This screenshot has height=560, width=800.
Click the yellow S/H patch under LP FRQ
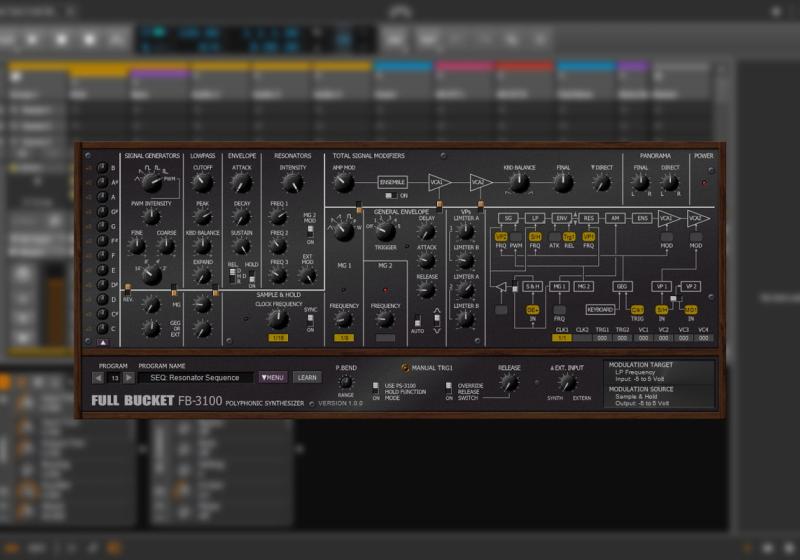coord(535,236)
